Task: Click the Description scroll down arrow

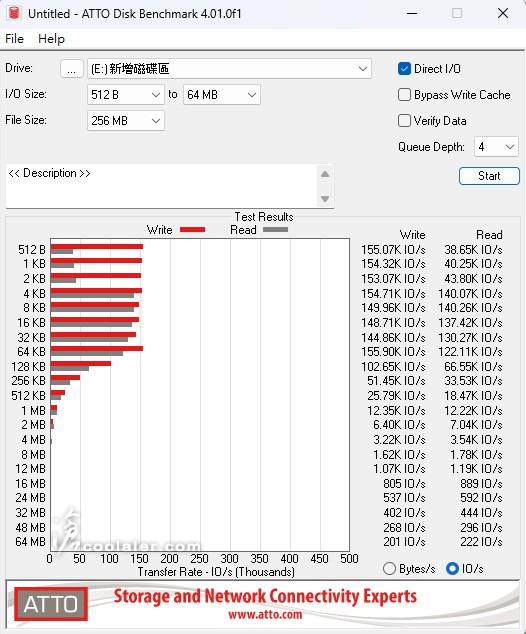Action: click(325, 199)
